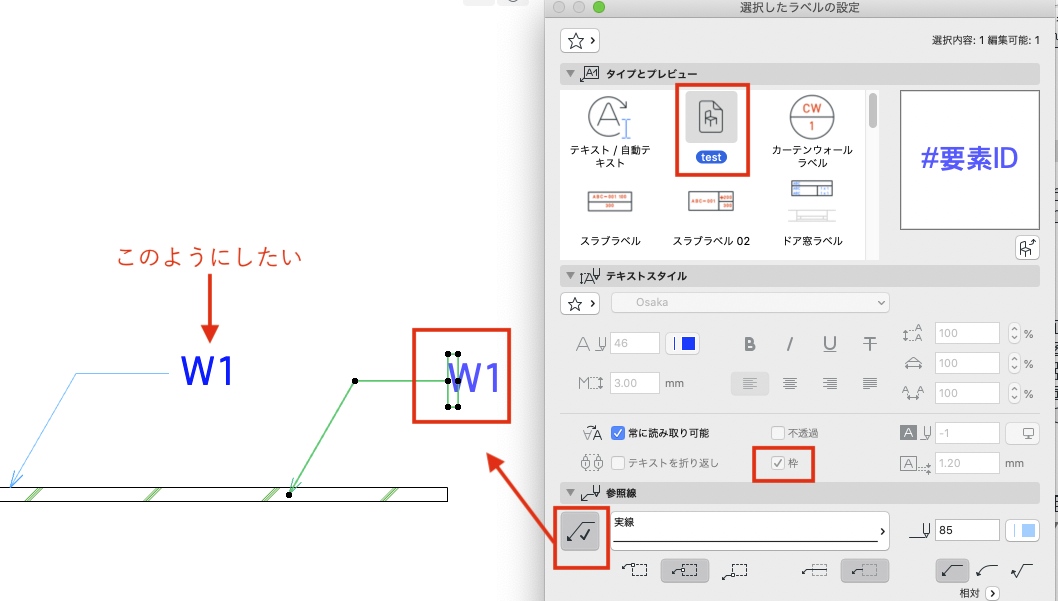Click the #要素ID label preview
The height and width of the screenshot is (601, 1058).
[x=970, y=160]
